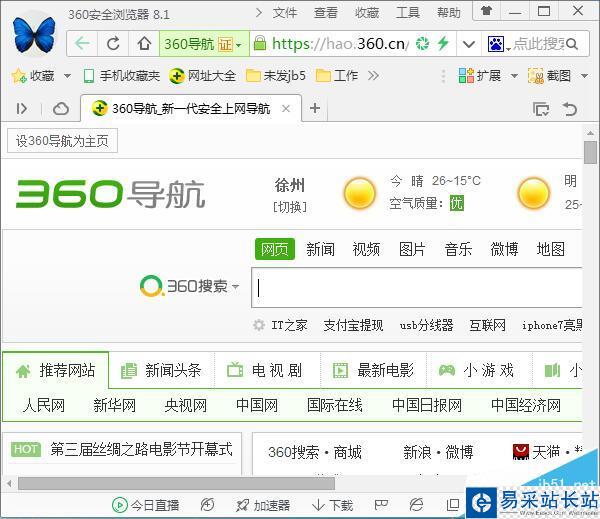Expand more bookmarks double chevron
Viewport: 600px width, 519px height.
click(x=373, y=76)
